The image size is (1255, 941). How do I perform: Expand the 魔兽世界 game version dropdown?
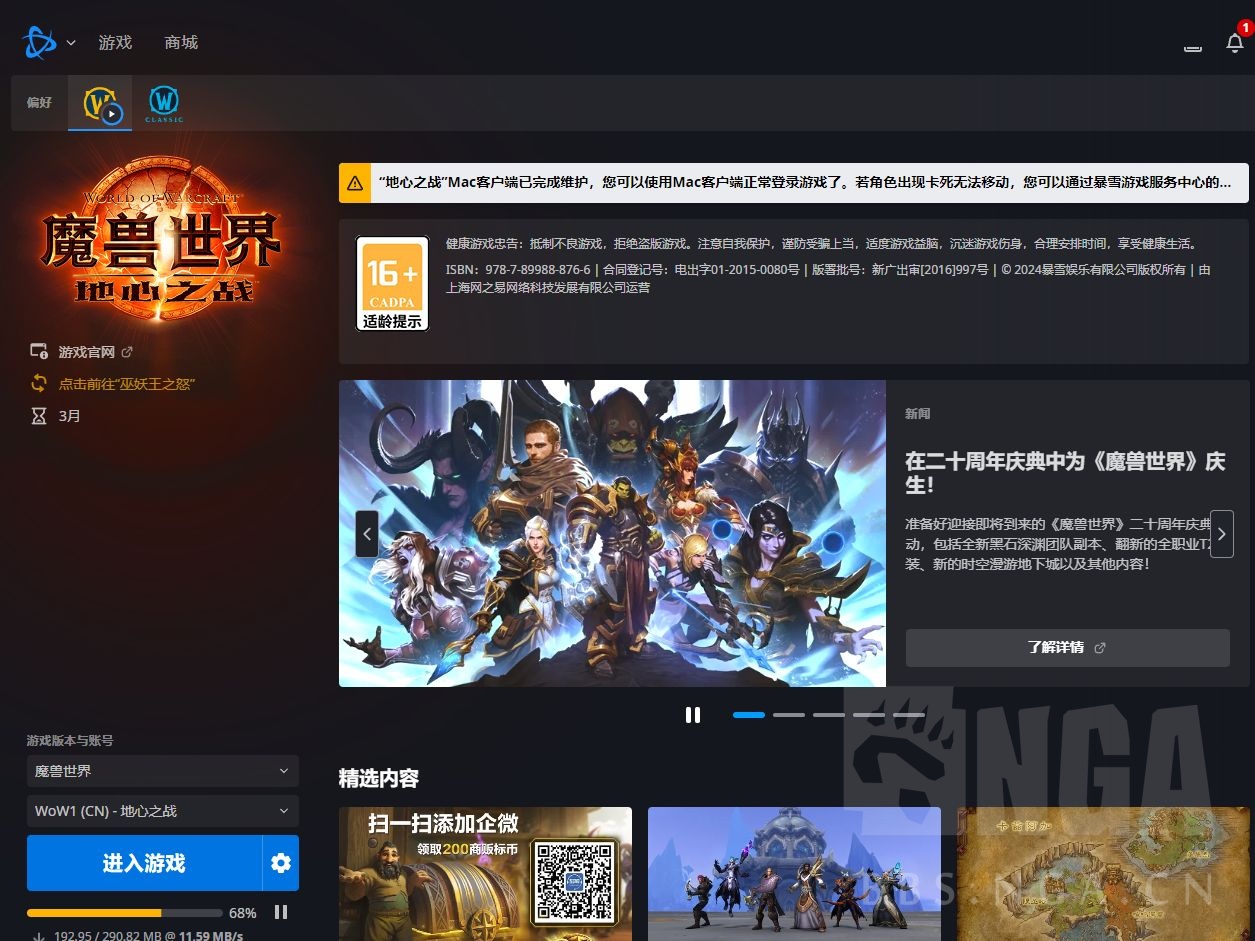click(x=162, y=771)
